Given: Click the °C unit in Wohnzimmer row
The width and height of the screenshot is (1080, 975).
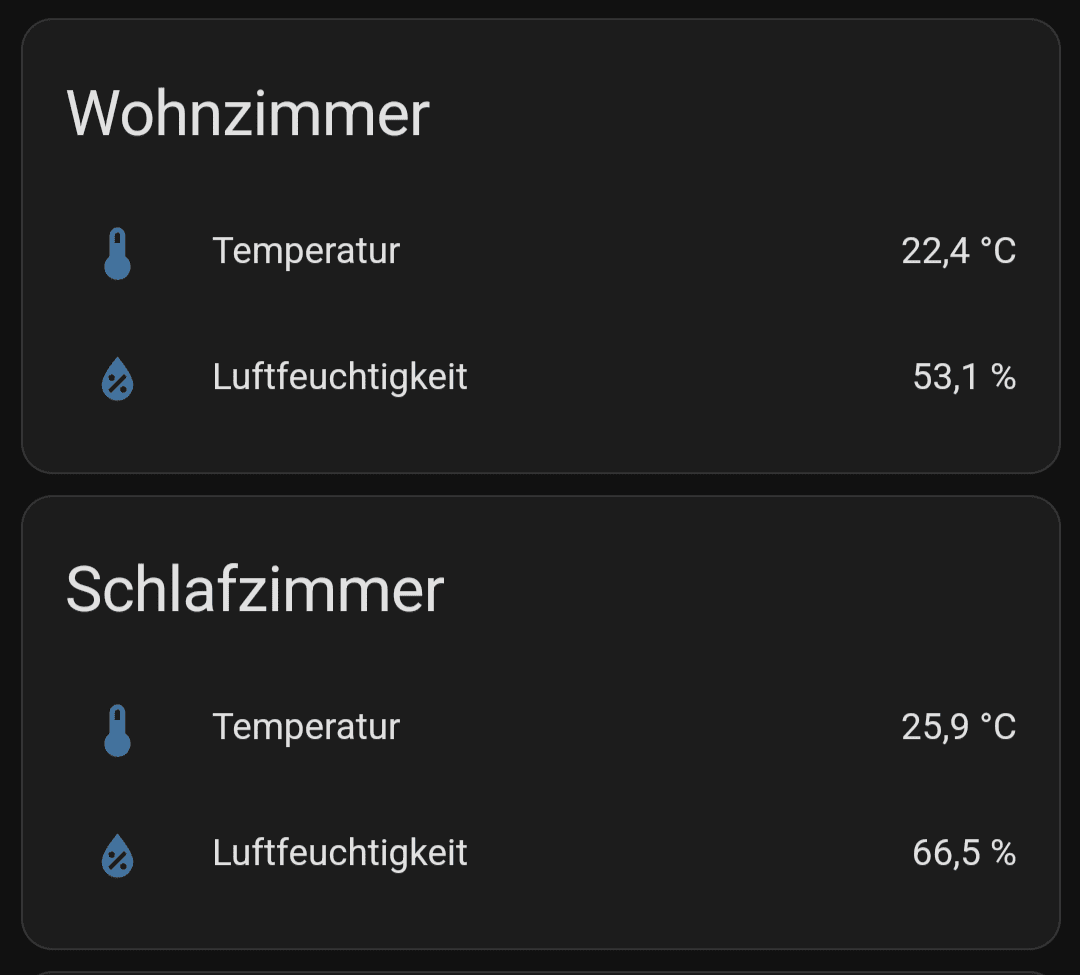Looking at the screenshot, I should point(997,251).
